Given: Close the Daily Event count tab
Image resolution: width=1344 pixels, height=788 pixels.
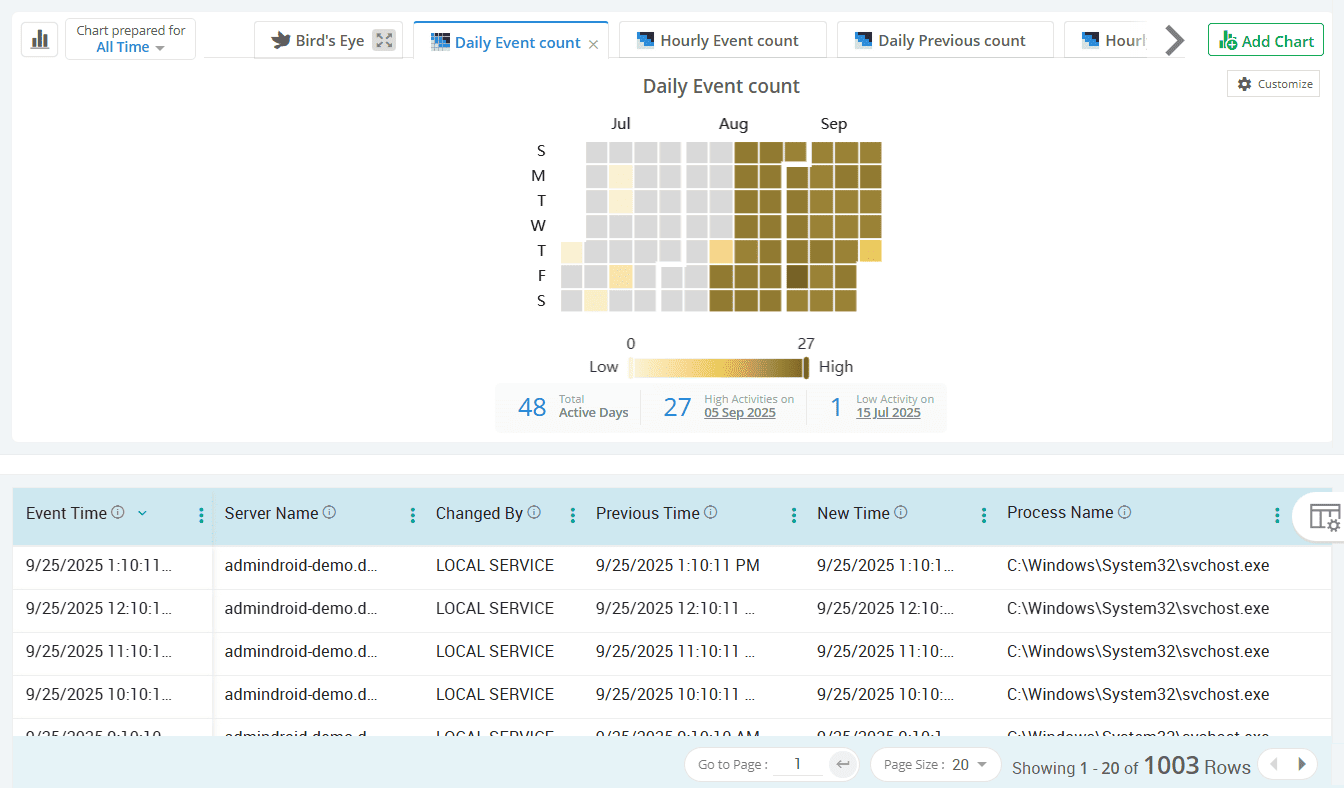Looking at the screenshot, I should (x=593, y=44).
